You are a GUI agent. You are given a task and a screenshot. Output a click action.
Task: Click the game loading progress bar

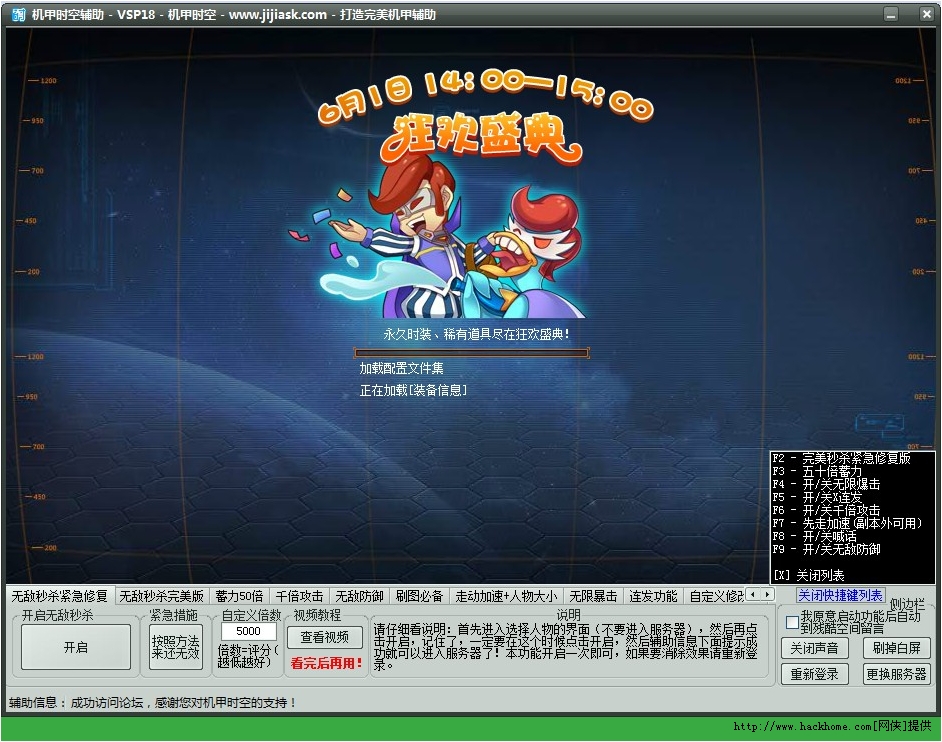472,353
